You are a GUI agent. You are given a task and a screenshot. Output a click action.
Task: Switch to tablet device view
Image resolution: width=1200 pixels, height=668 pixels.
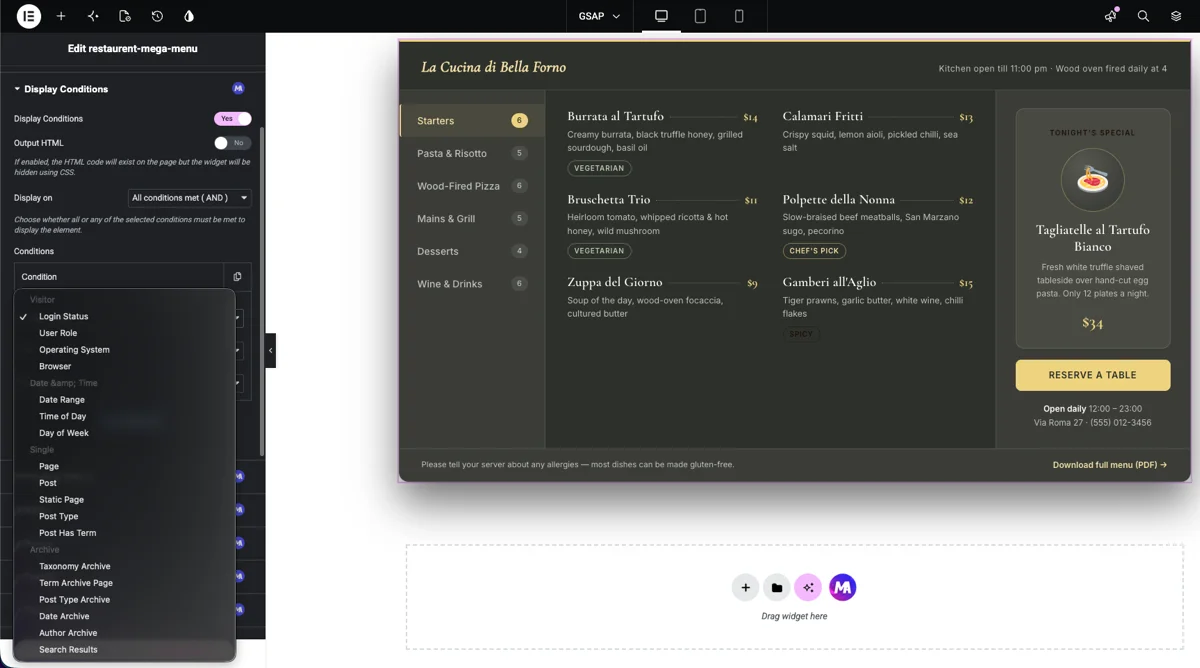[700, 16]
